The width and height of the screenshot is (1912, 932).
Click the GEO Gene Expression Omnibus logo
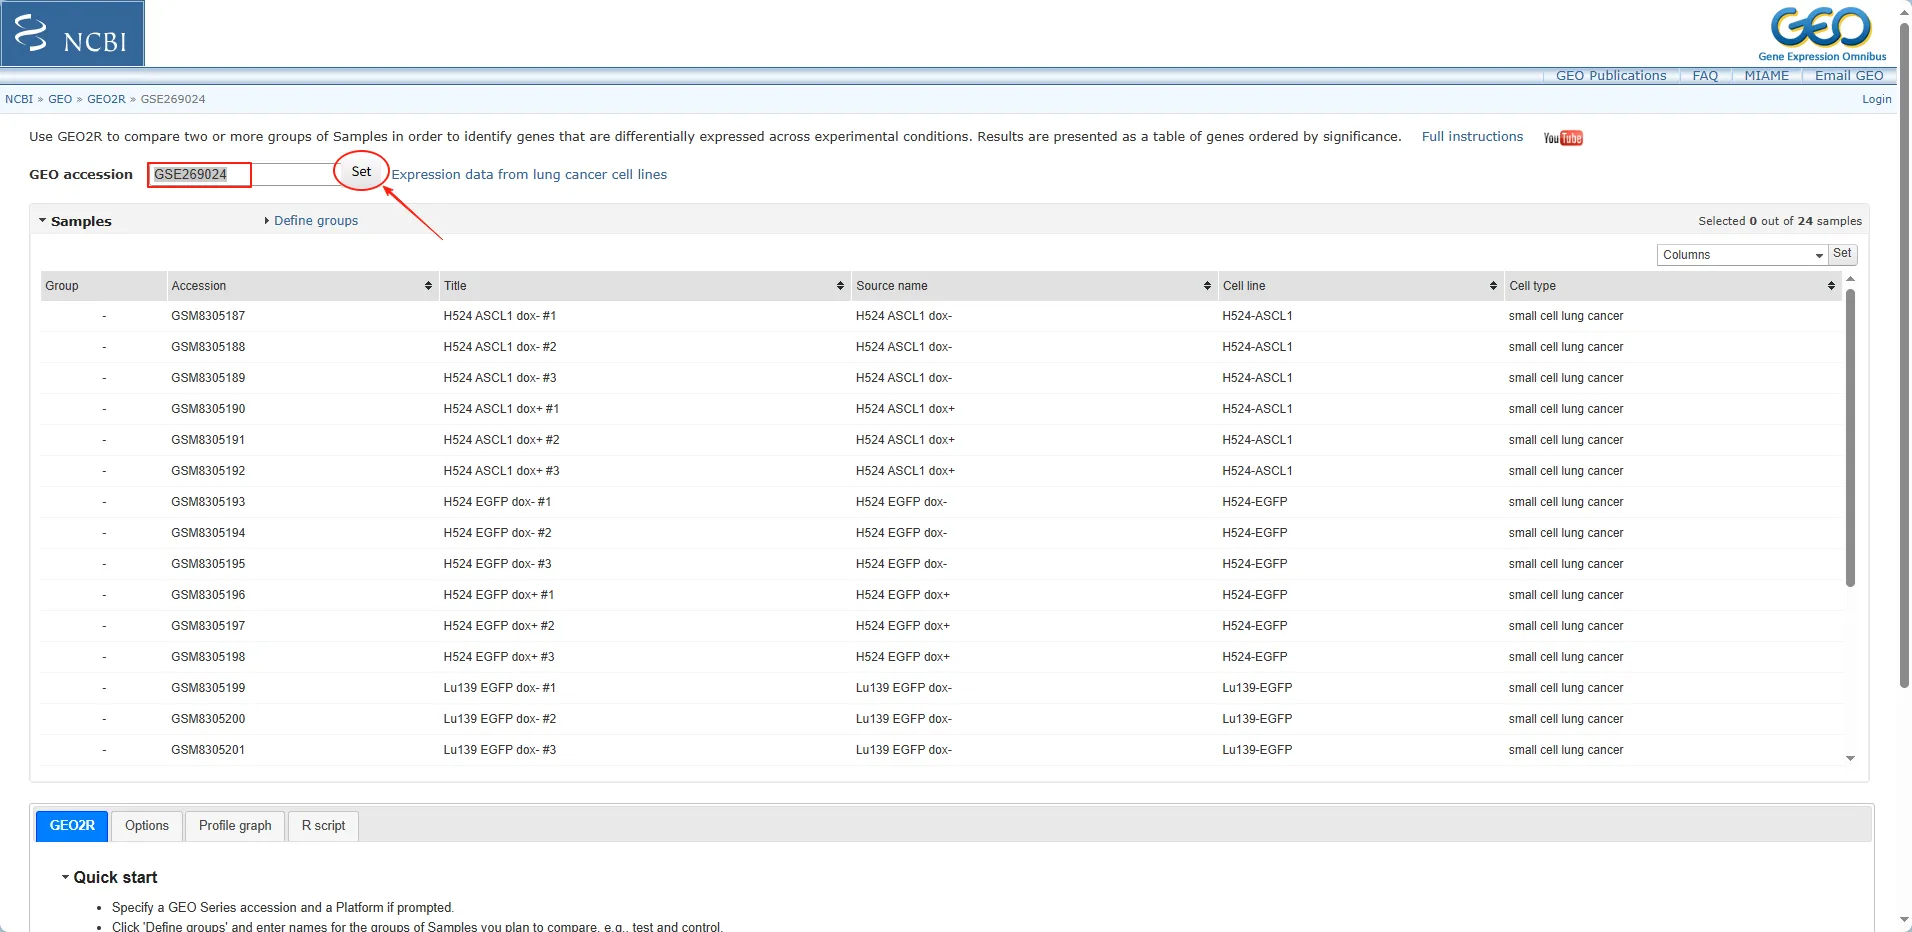[x=1821, y=33]
